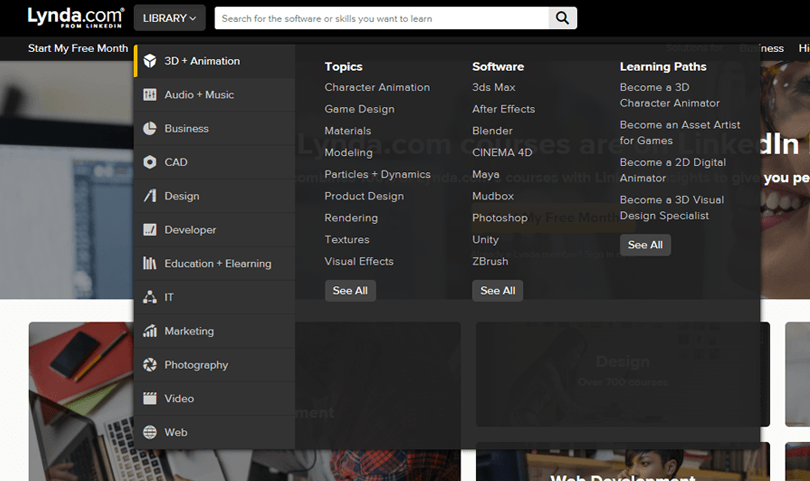Click the Business pie chart icon
Viewport: 810px width, 481px height.
point(149,129)
